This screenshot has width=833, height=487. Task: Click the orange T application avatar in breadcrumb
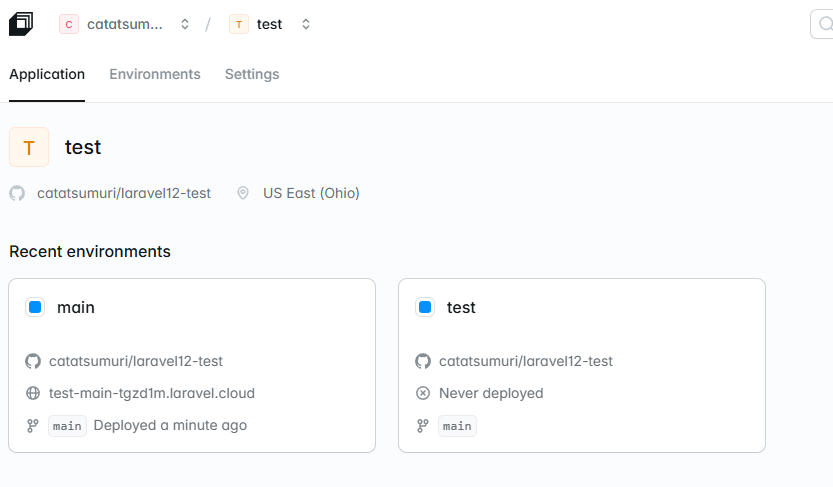tap(239, 24)
